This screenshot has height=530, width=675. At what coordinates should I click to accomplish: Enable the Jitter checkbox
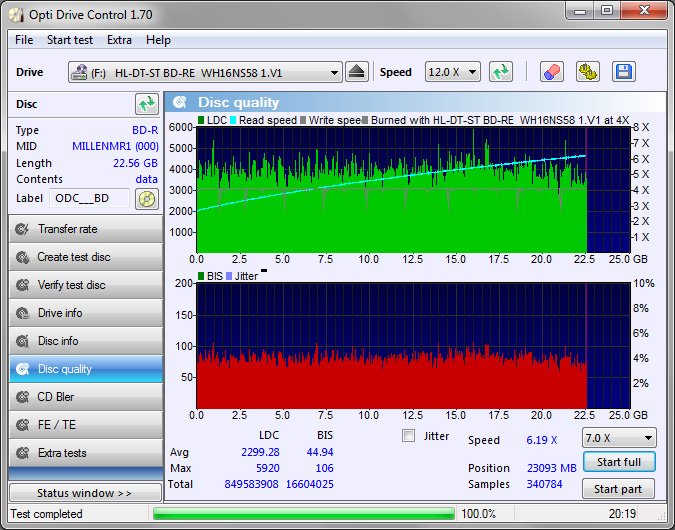pos(408,436)
